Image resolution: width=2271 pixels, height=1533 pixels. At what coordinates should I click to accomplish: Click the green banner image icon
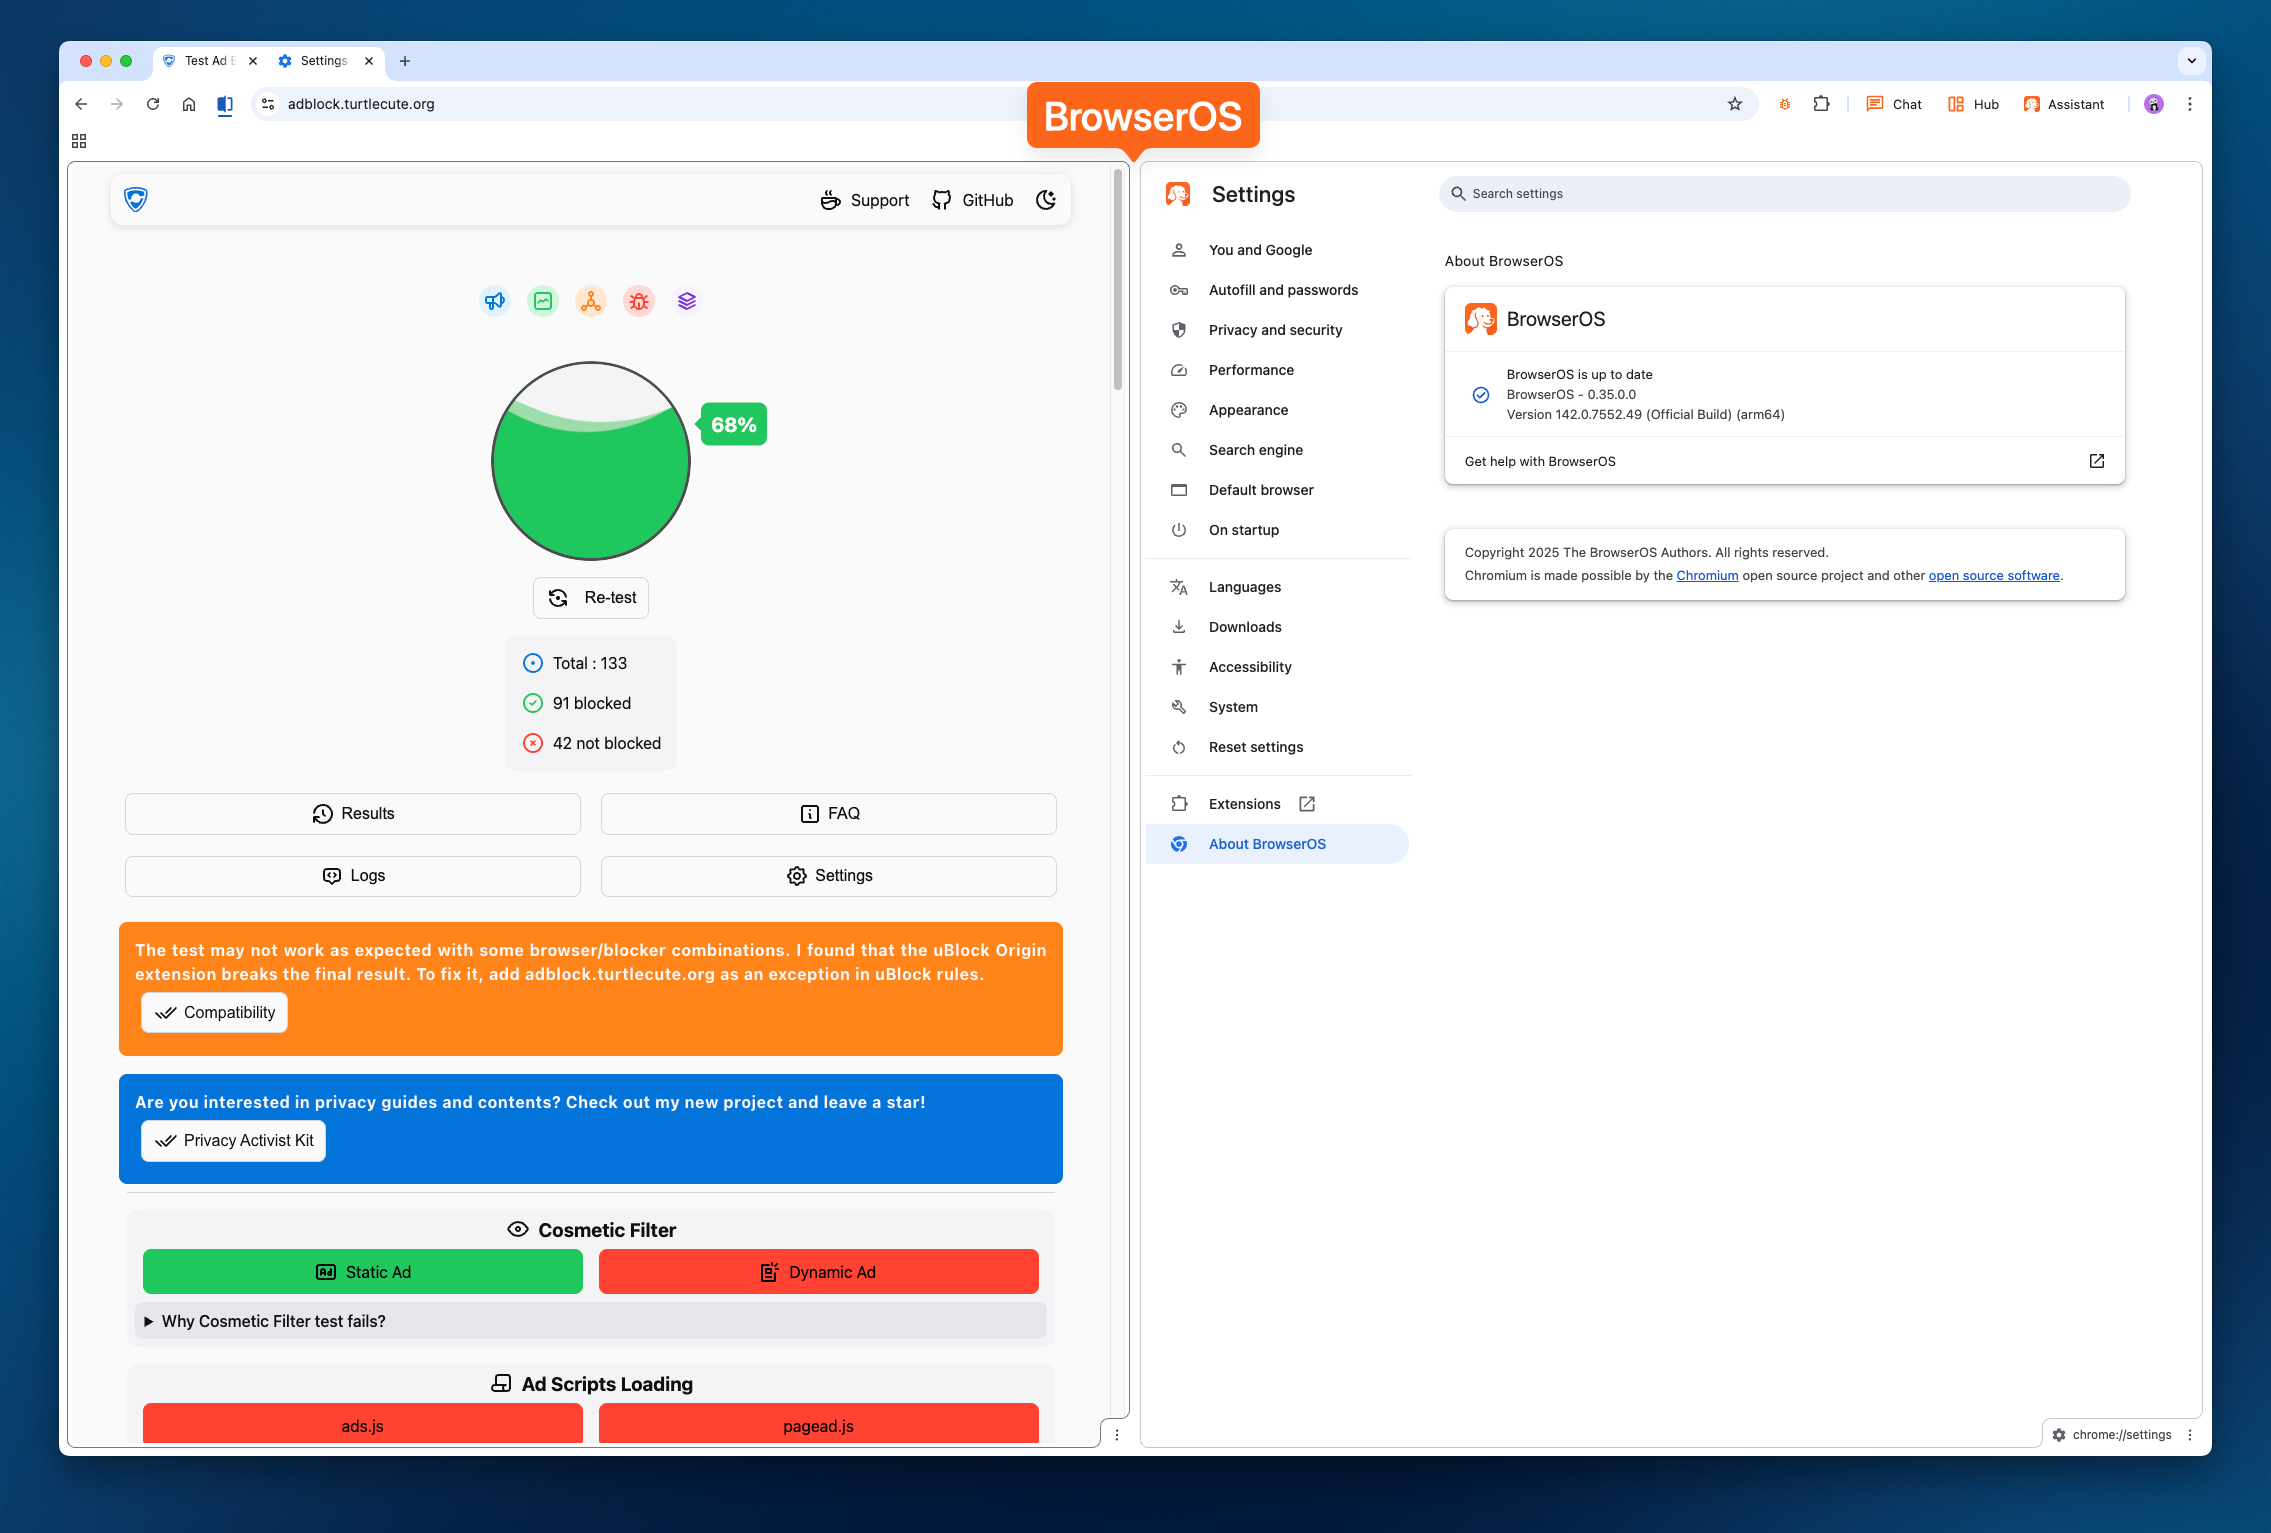[543, 301]
